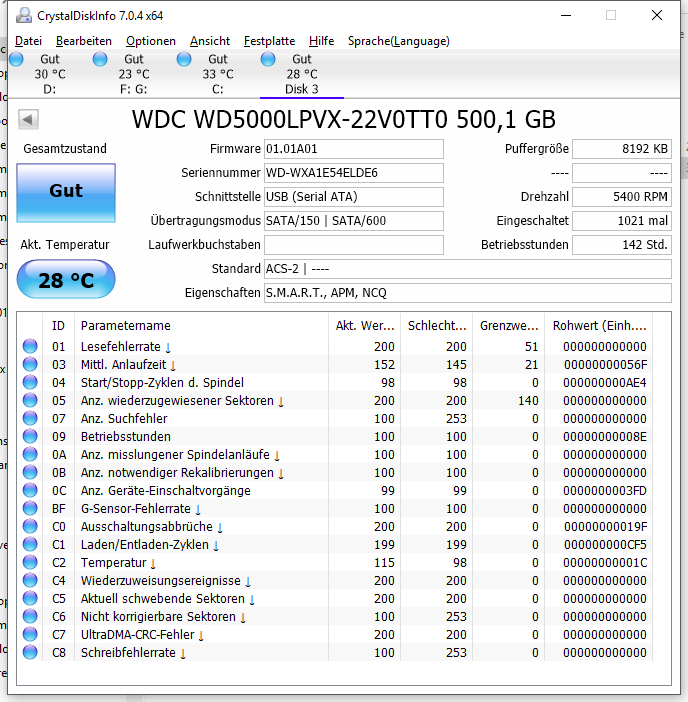Click the Firmware field 01.01A01
The width and height of the screenshot is (688, 702).
pos(354,149)
